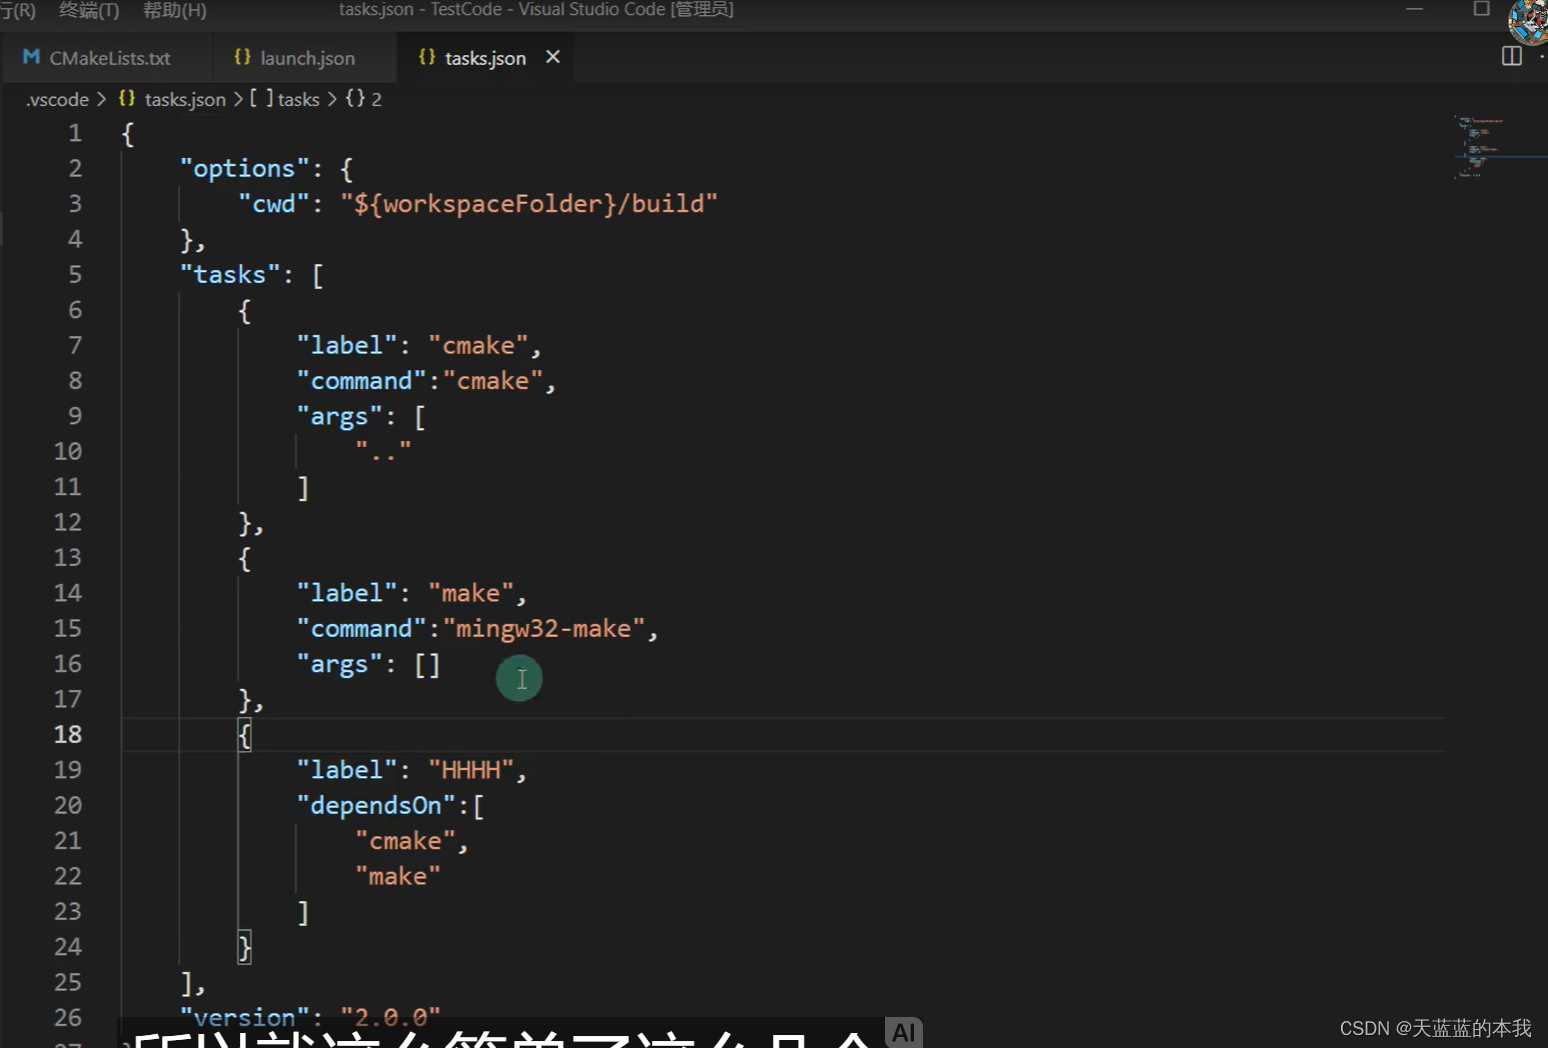Click the "HHHH" label value
The image size is (1548, 1048).
pyautogui.click(x=472, y=769)
